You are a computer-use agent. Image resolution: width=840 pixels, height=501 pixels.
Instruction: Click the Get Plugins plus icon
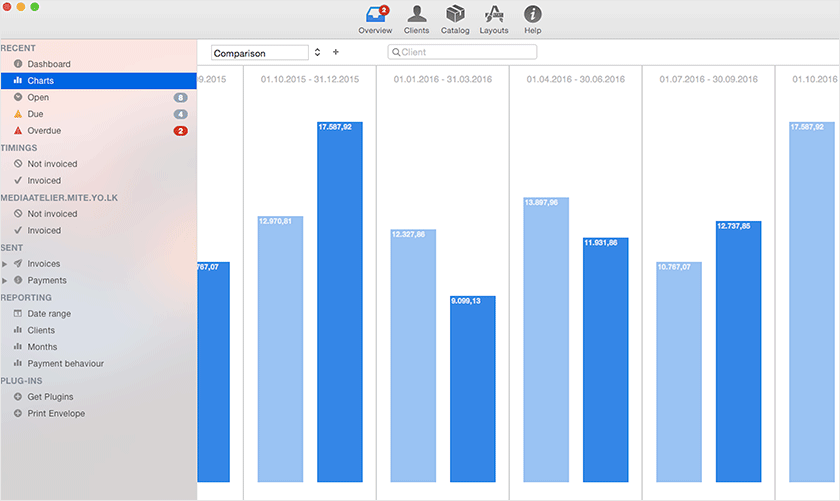pos(18,397)
